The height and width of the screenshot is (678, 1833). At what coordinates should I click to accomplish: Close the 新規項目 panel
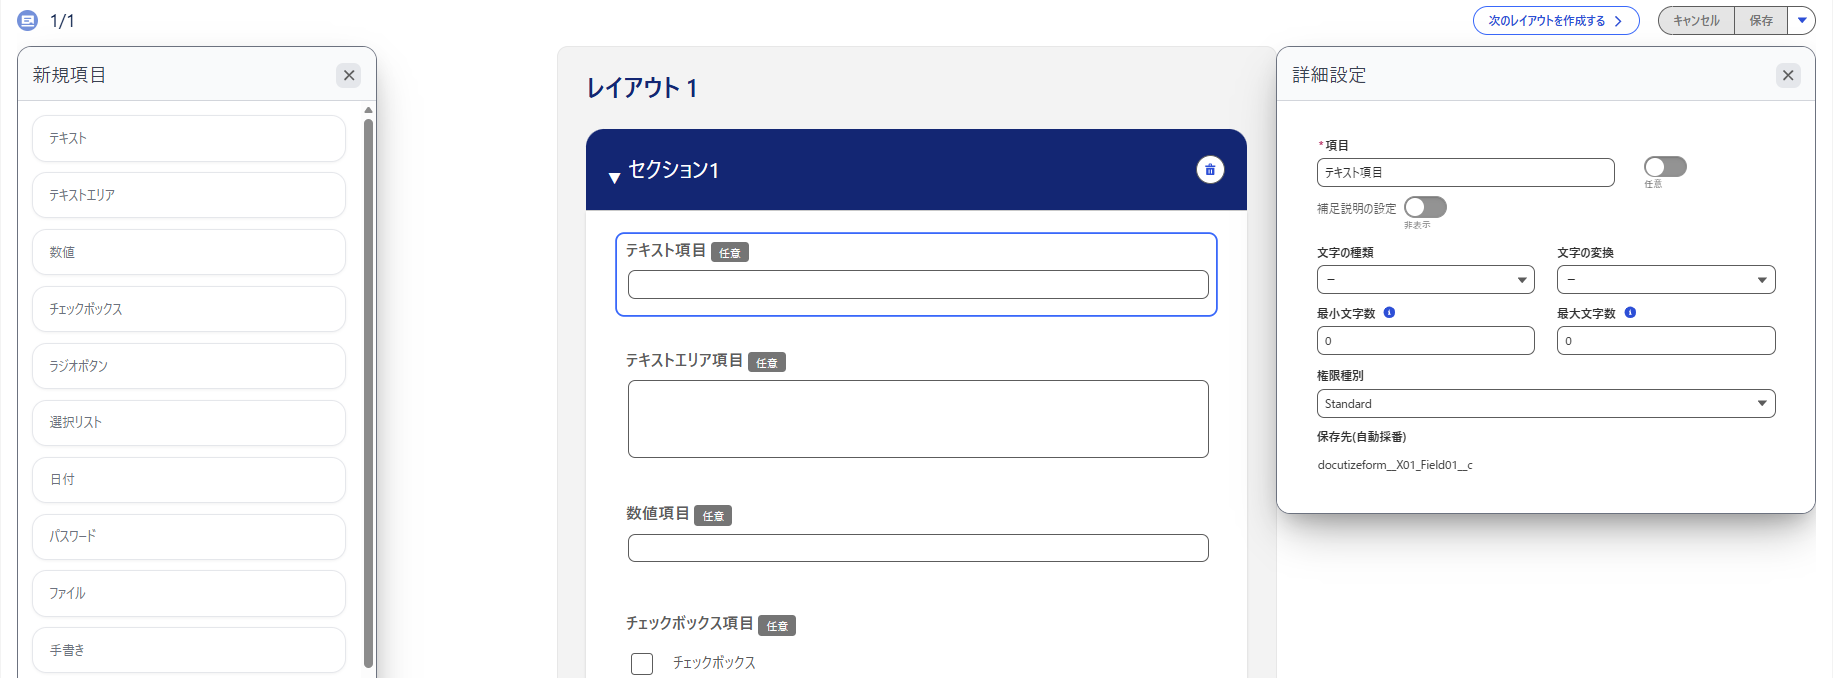[x=349, y=75]
